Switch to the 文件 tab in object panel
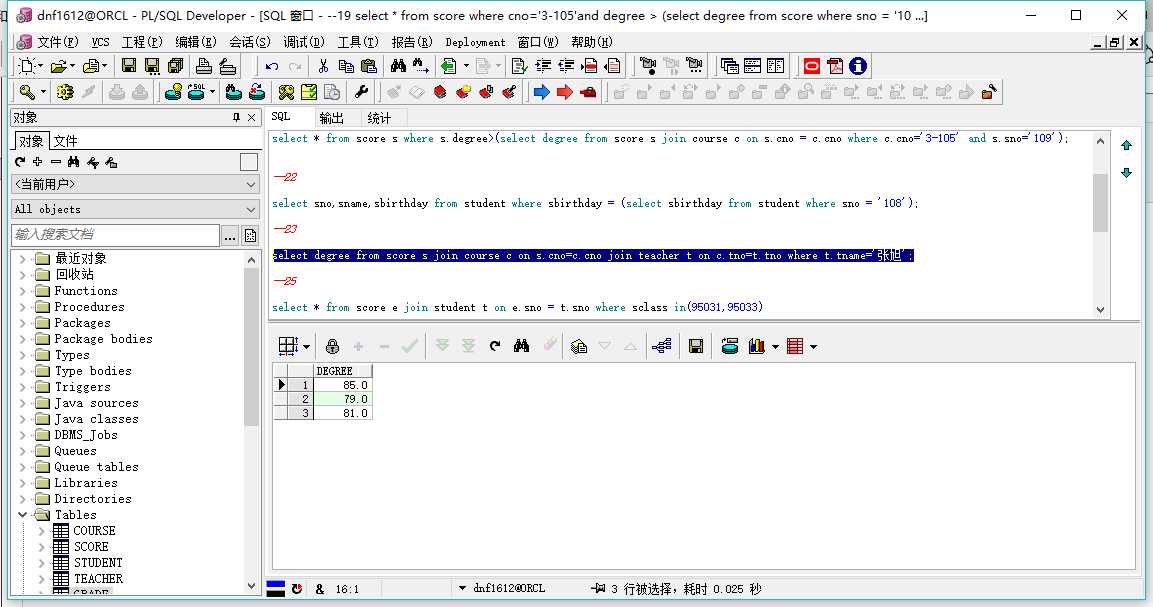The height and width of the screenshot is (607, 1153). click(65, 141)
